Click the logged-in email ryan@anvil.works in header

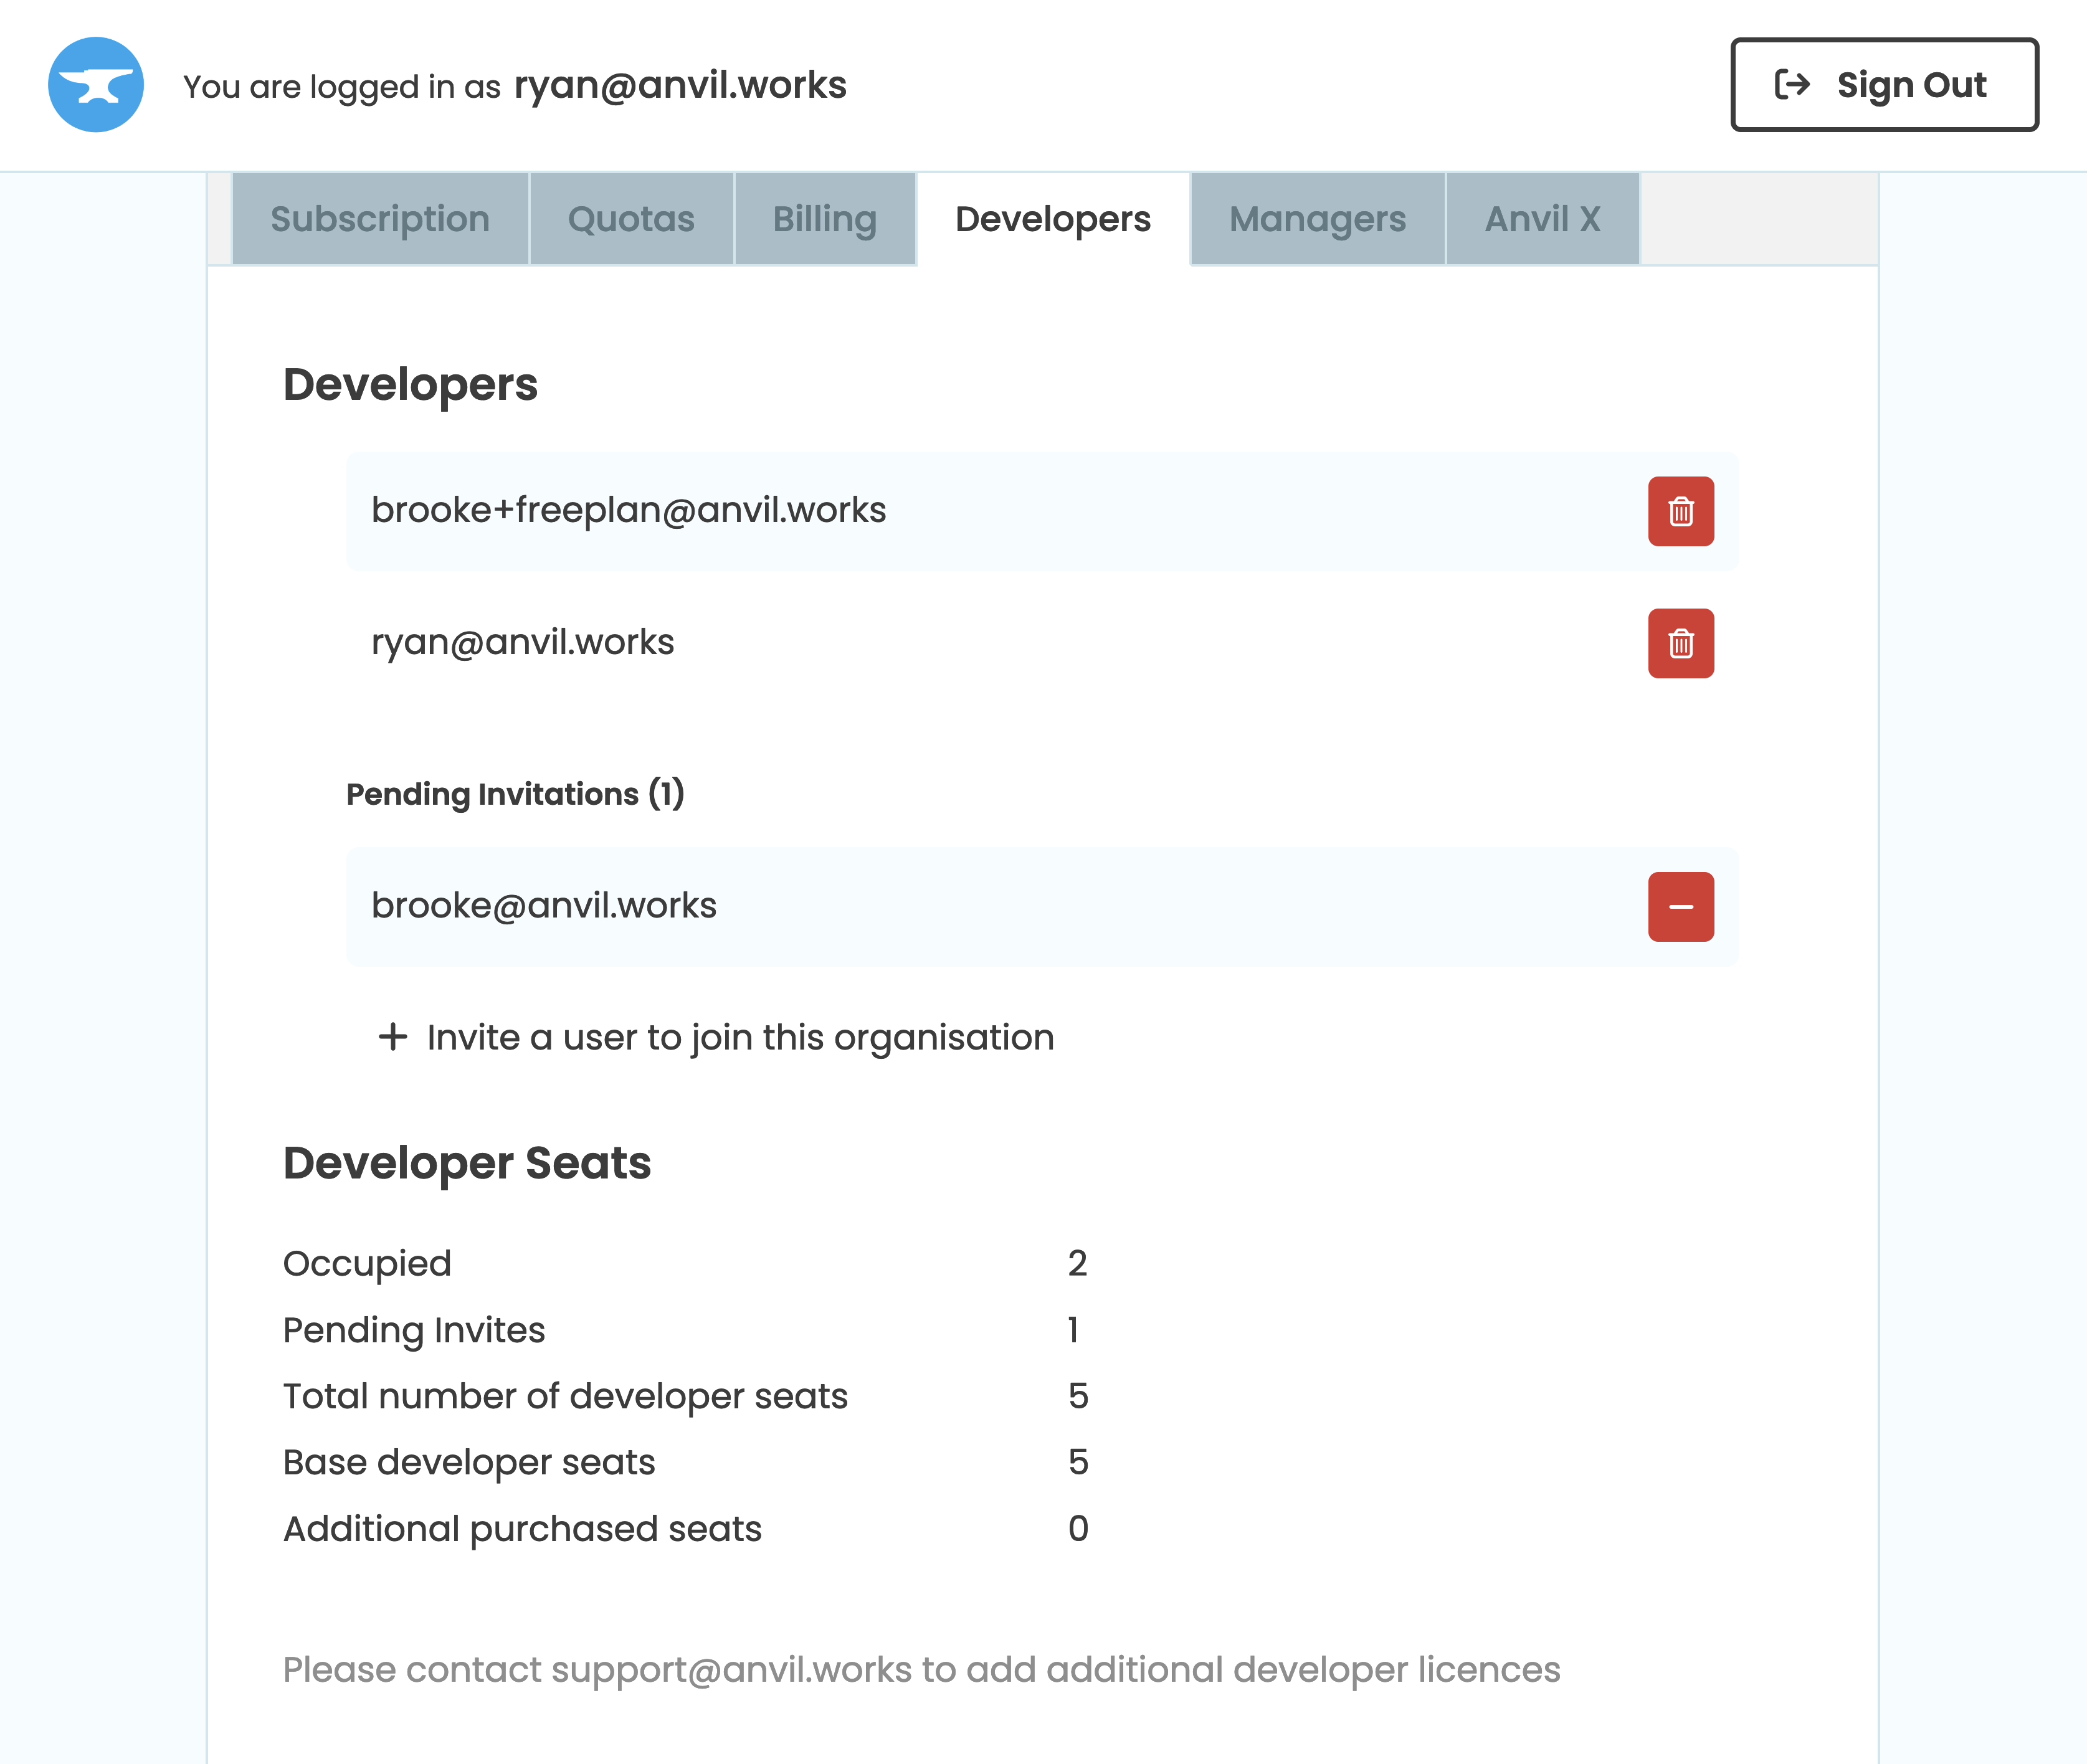[x=680, y=86]
